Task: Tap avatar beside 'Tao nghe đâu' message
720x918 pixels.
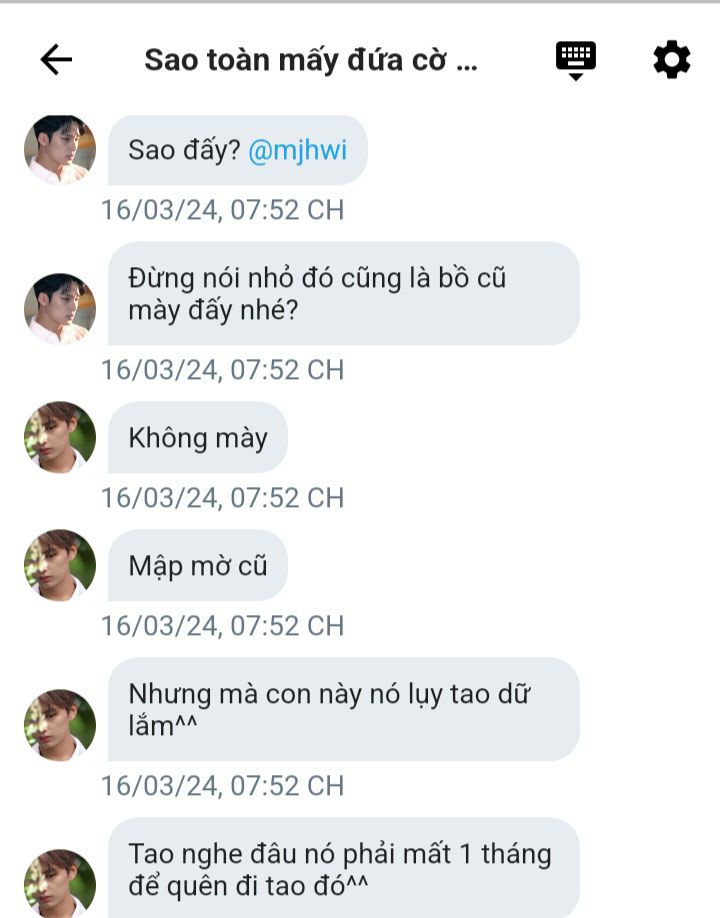Action: [60, 884]
